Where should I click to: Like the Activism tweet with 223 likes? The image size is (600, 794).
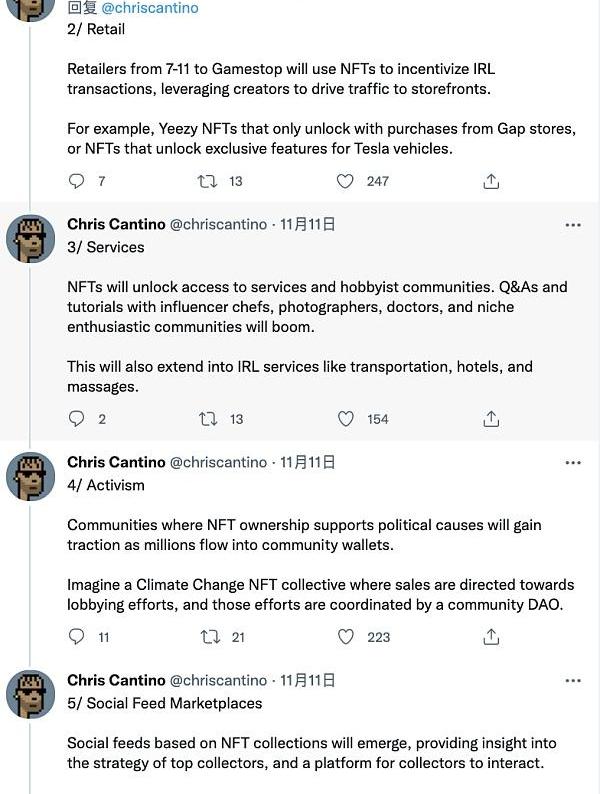coord(345,637)
